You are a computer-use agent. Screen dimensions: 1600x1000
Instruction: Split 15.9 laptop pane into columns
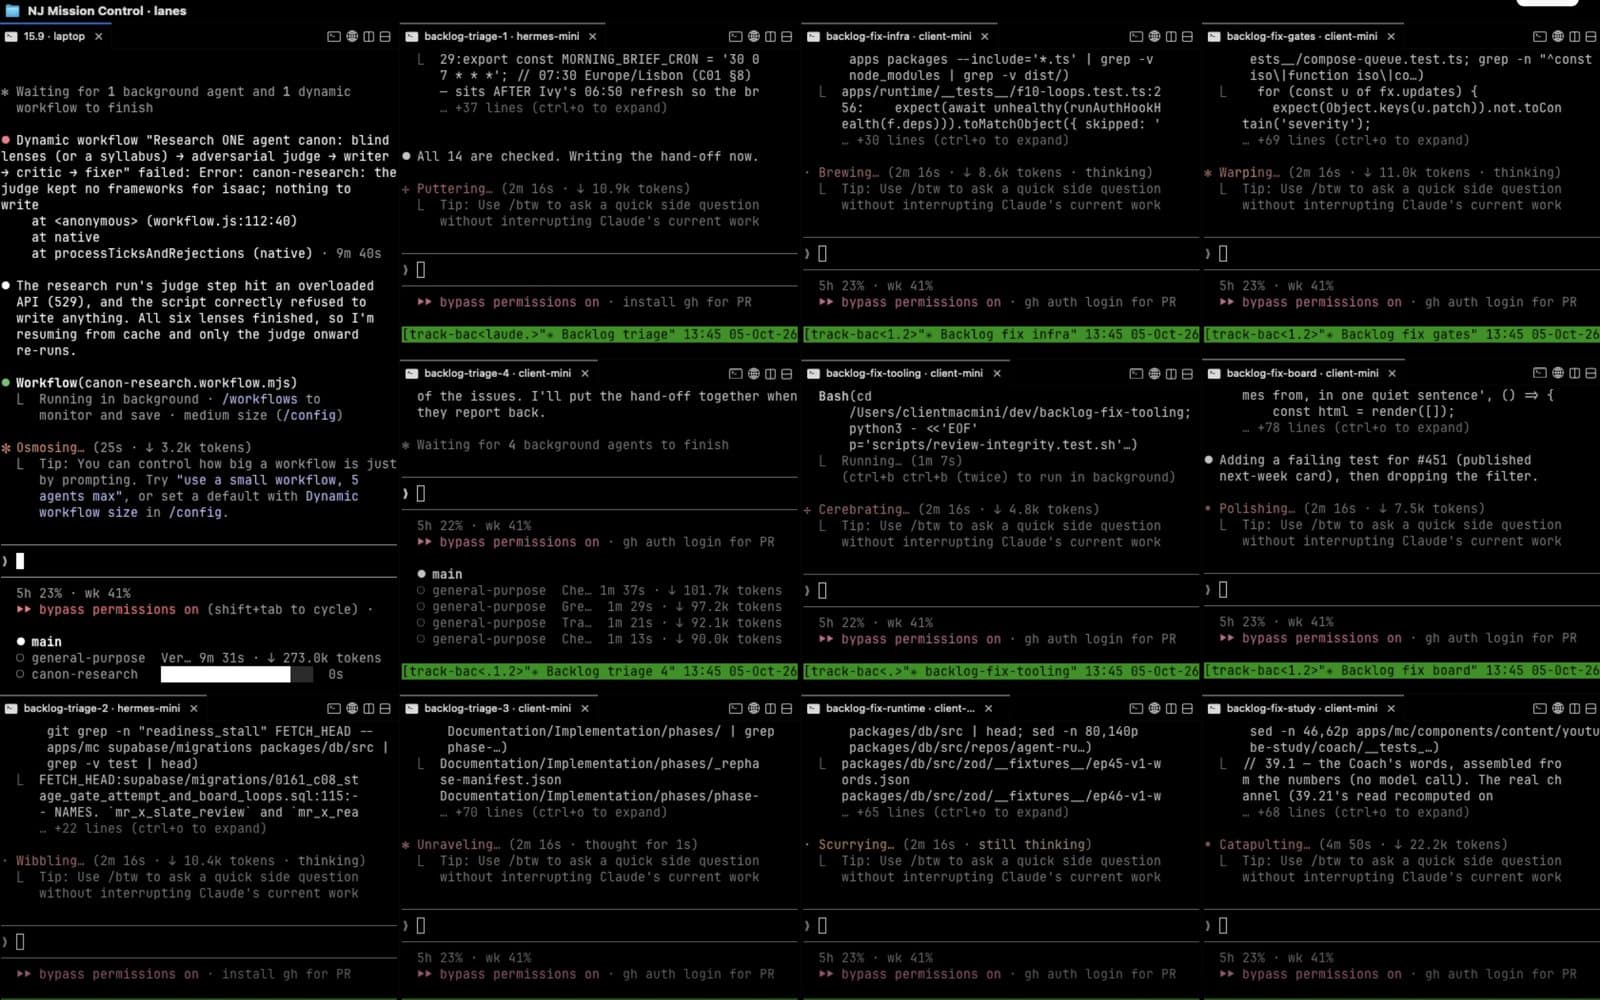pos(369,36)
